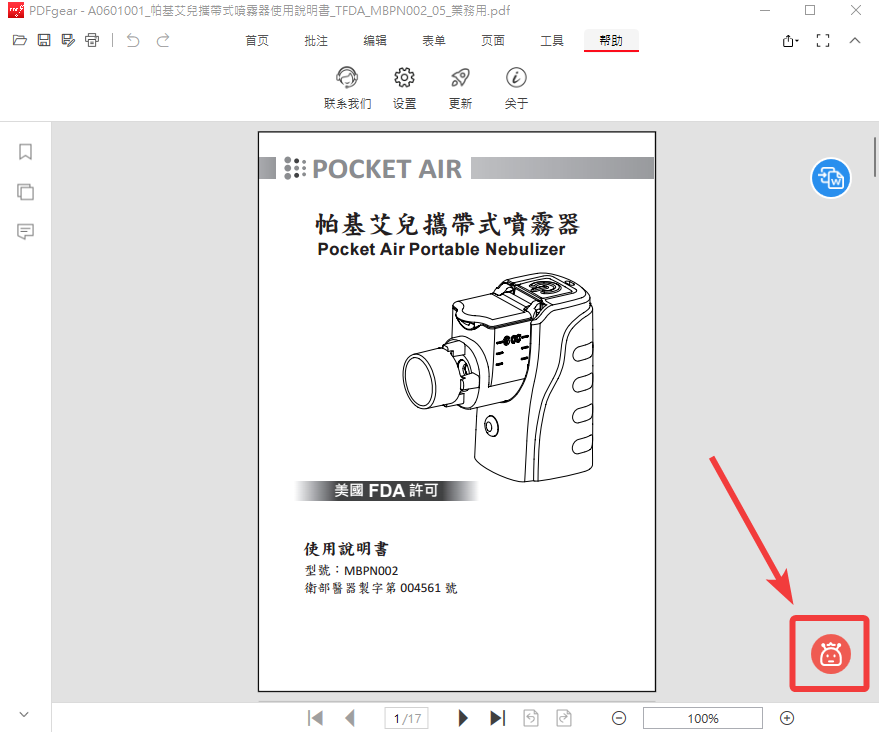Go to the 页面 tab
This screenshot has height=732, width=879.
pos(493,40)
